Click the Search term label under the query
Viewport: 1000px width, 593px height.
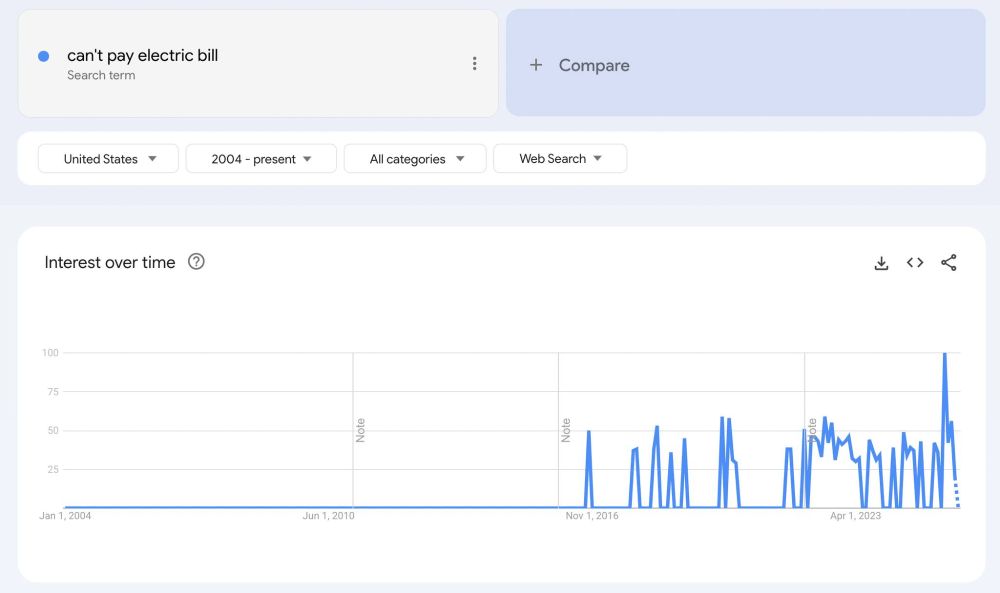tap(101, 75)
